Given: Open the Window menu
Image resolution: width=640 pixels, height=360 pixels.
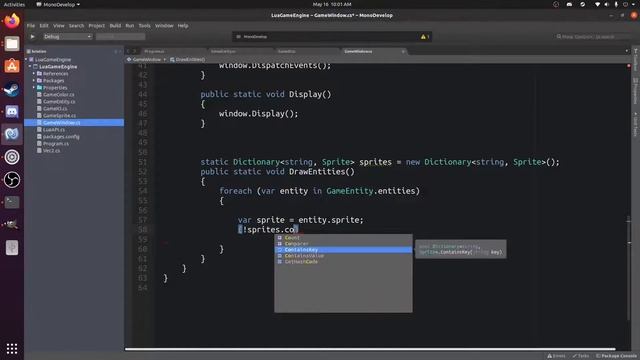Looking at the screenshot, I should click(164, 26).
